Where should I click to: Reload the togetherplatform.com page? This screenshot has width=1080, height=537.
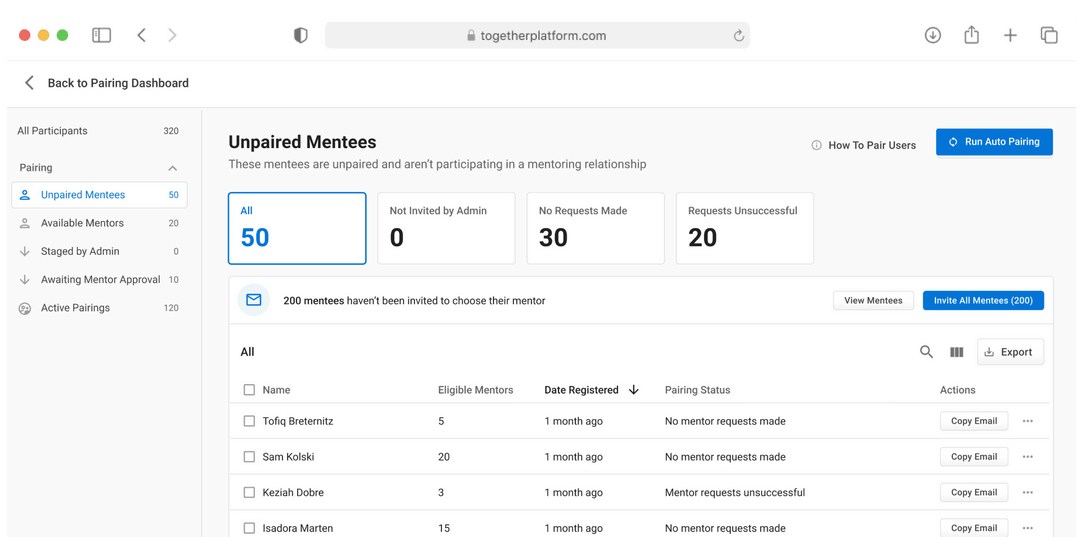click(738, 36)
